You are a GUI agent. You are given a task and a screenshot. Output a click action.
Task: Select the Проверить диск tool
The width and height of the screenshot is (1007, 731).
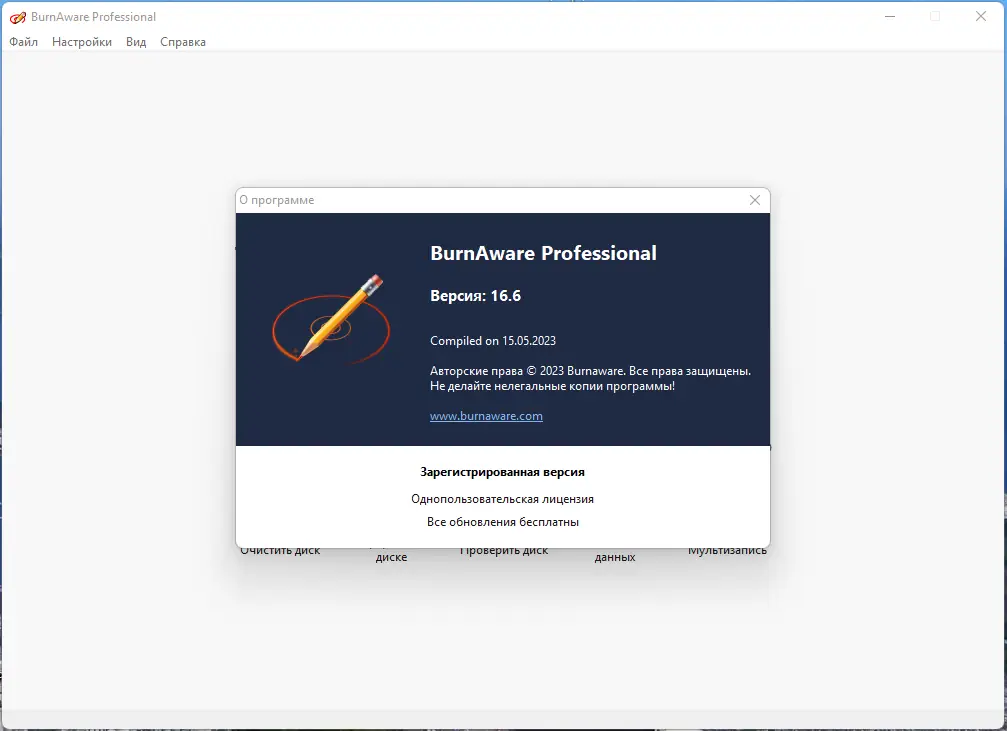[x=504, y=550]
